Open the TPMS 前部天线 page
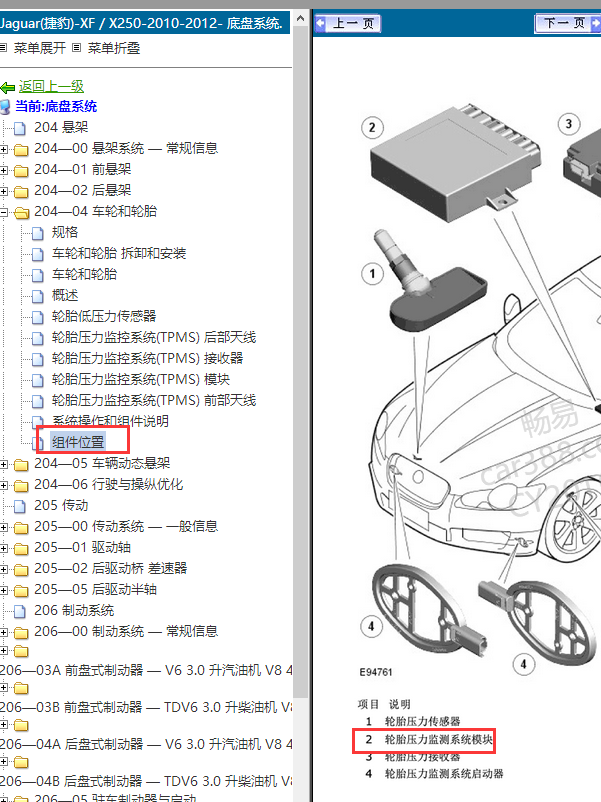The height and width of the screenshot is (802, 601). 154,400
